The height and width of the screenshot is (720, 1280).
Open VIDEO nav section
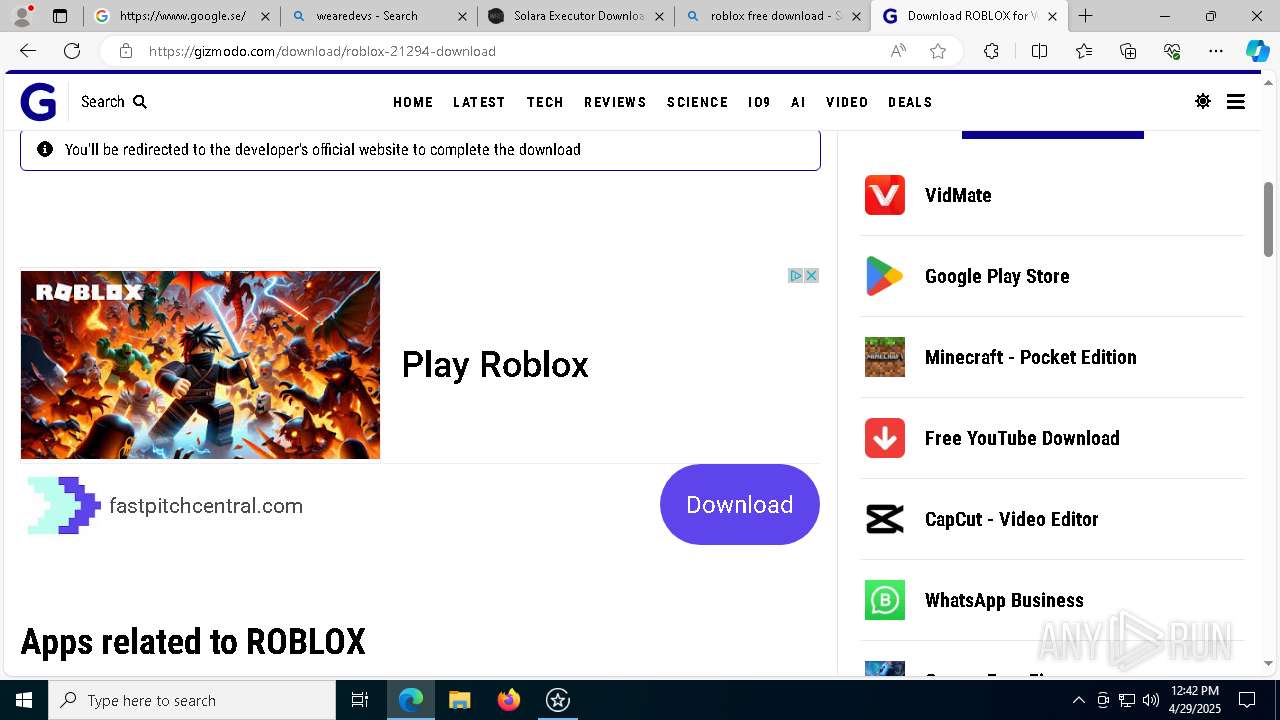point(847,102)
